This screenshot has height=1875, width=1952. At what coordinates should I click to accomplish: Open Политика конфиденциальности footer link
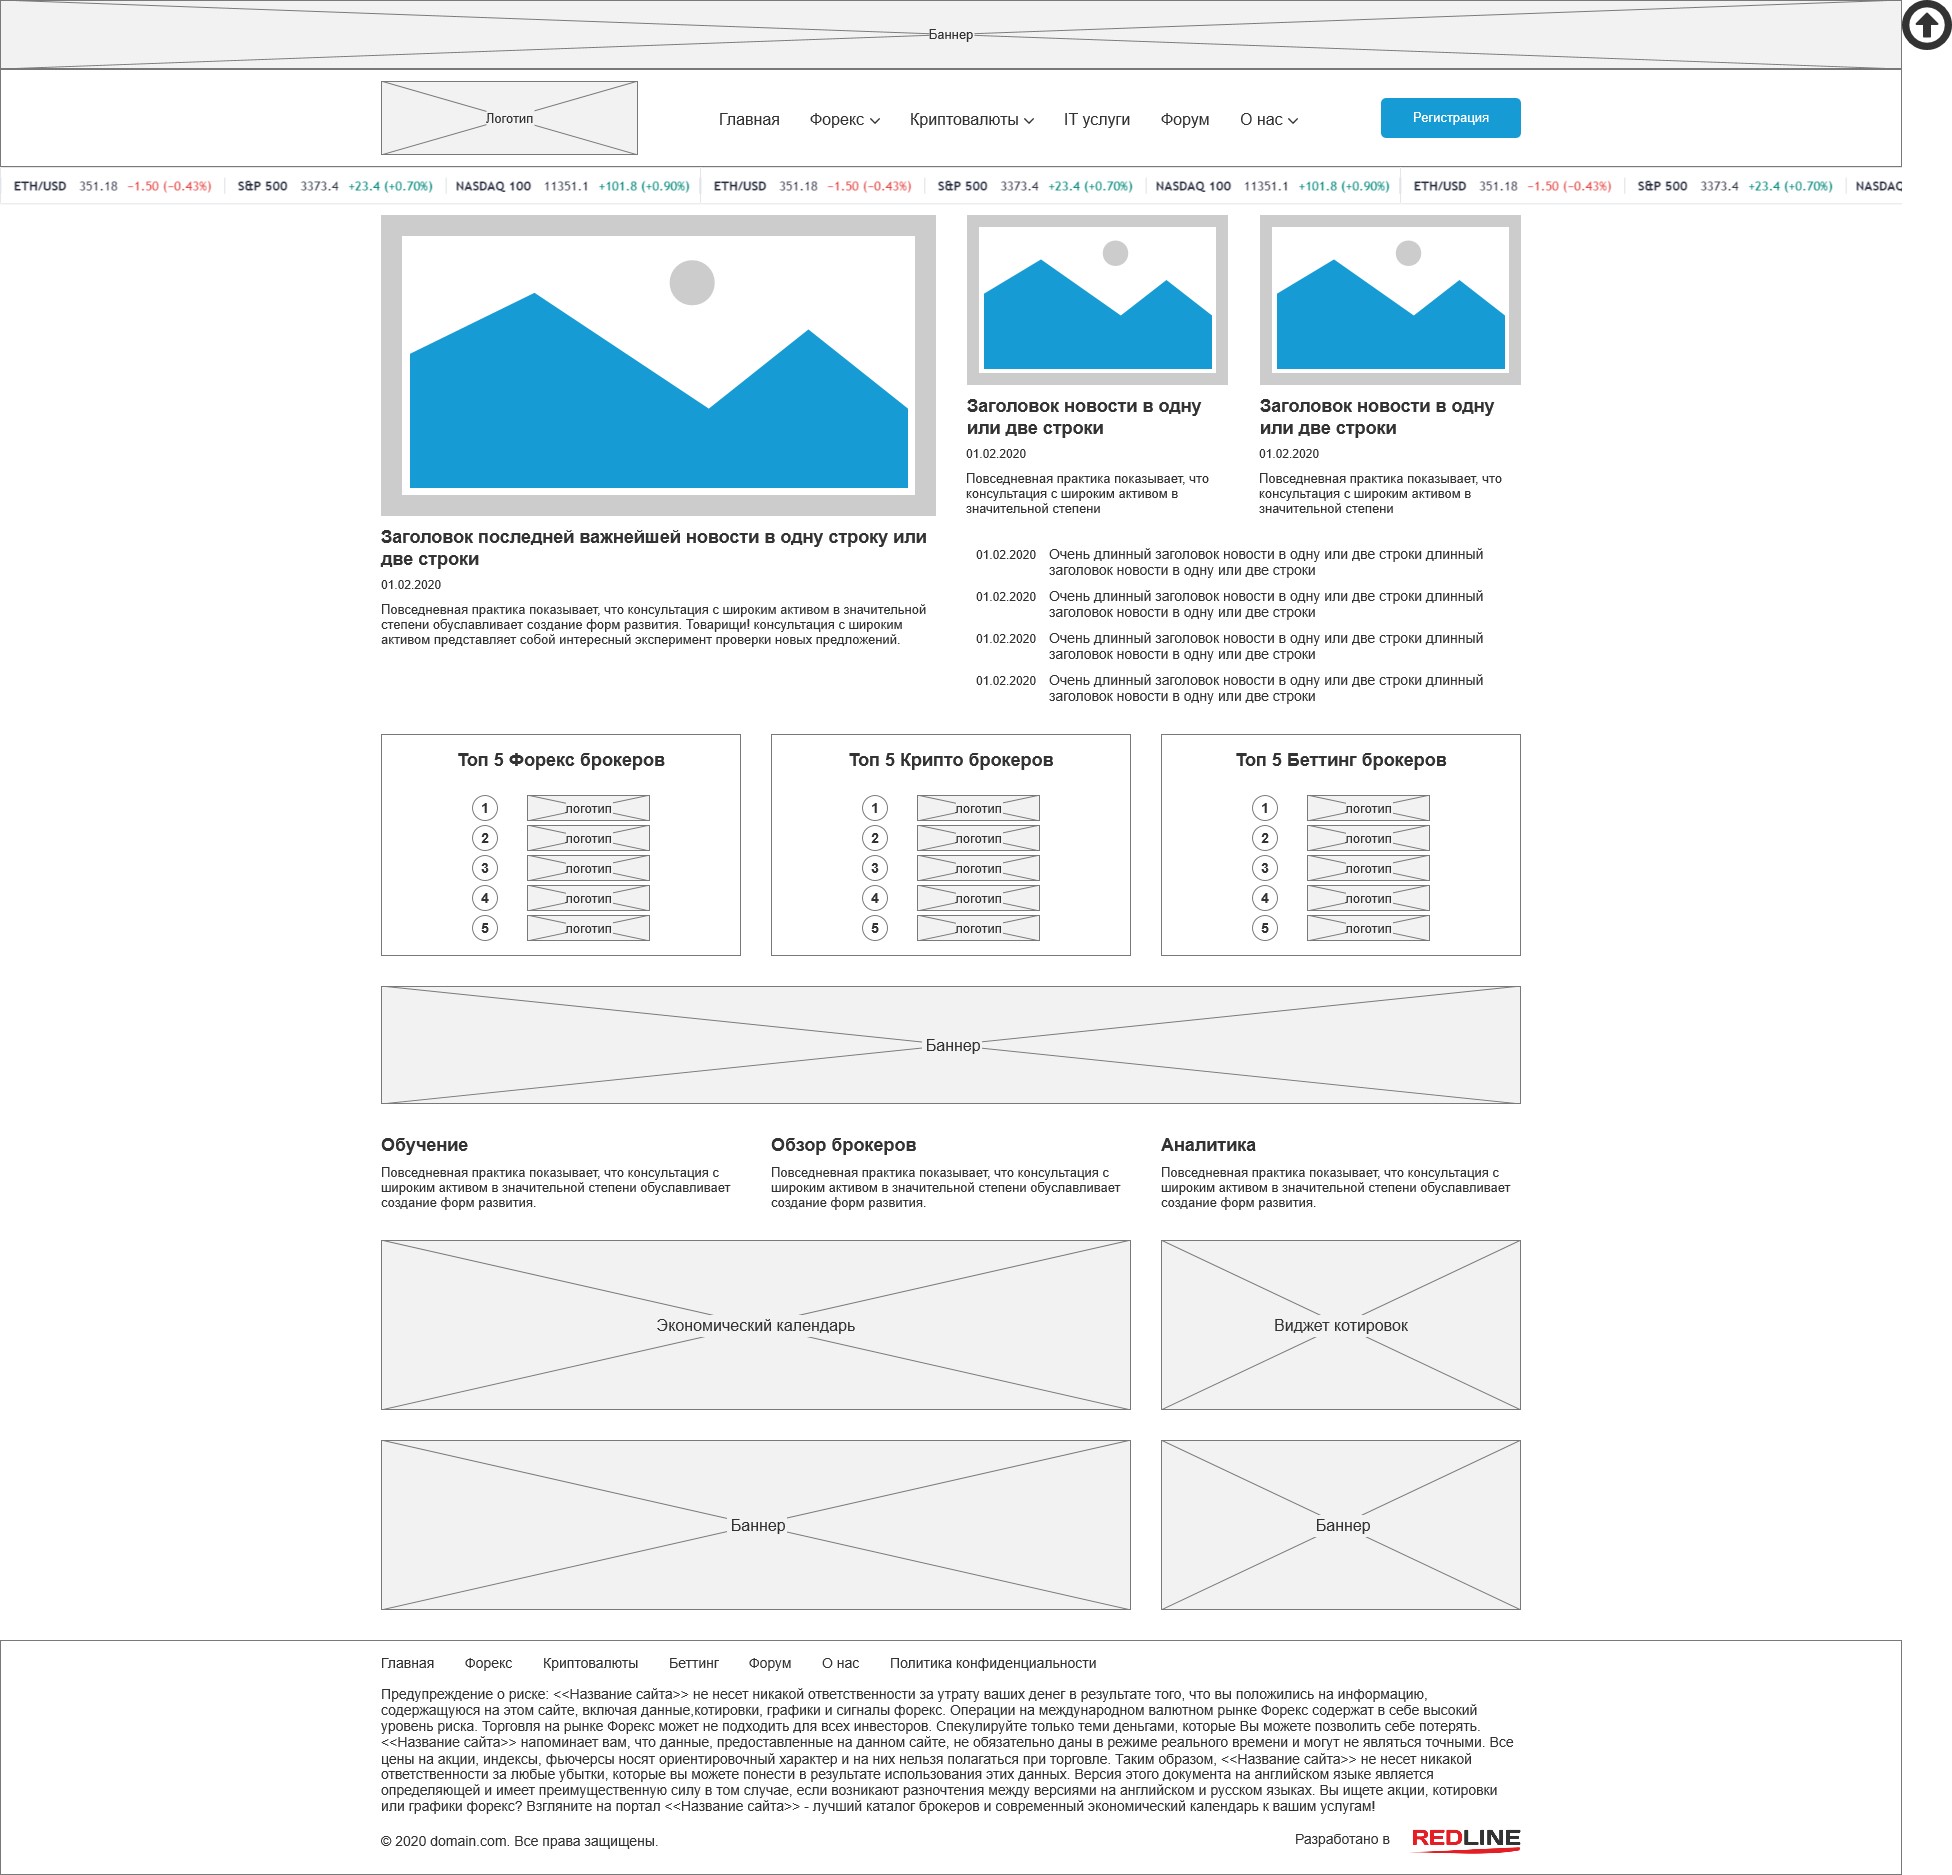pos(993,1663)
